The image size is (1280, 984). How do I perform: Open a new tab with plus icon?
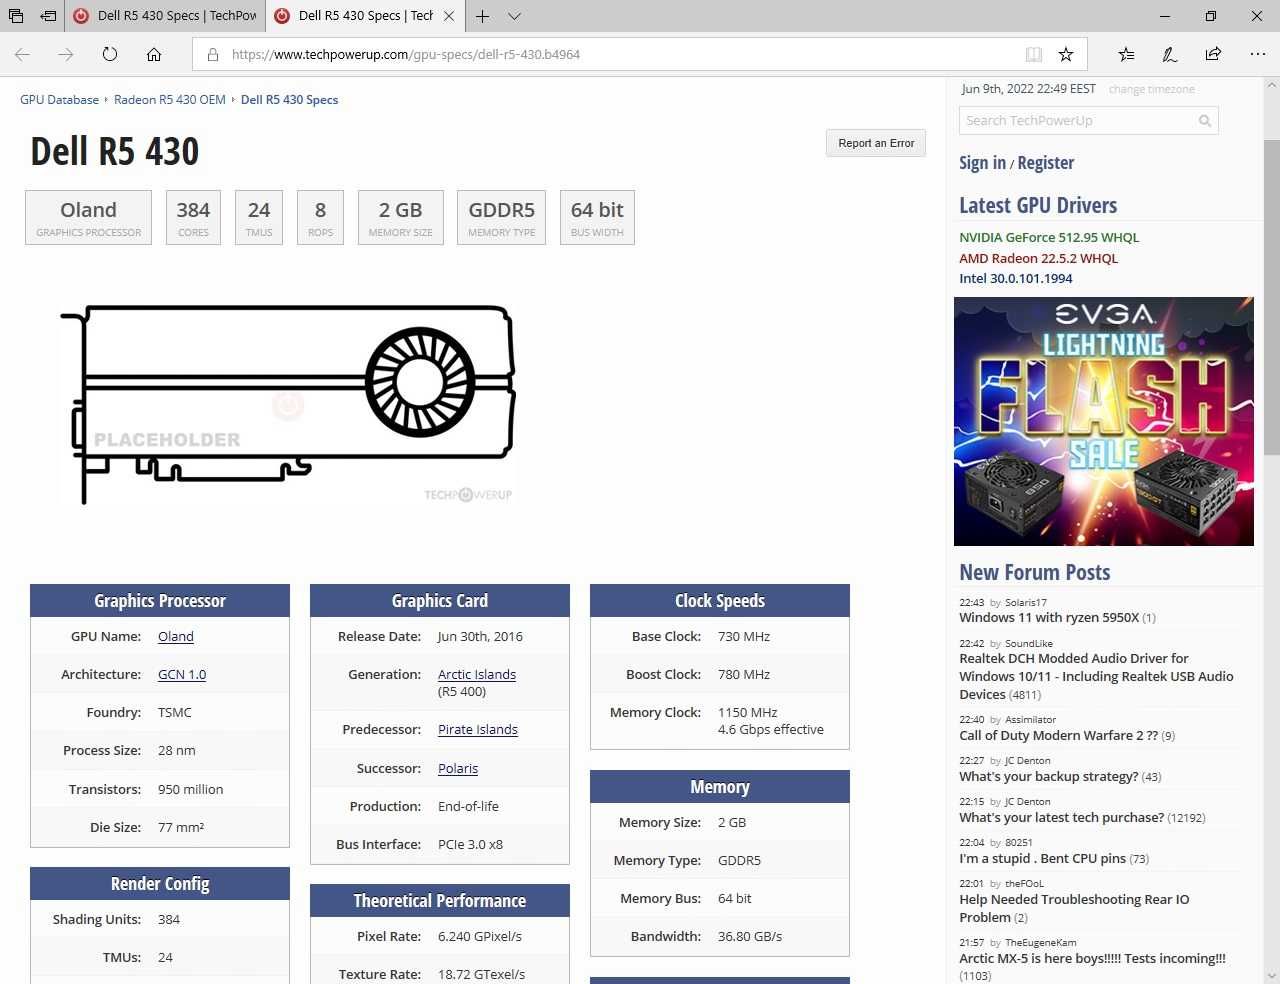(x=482, y=16)
